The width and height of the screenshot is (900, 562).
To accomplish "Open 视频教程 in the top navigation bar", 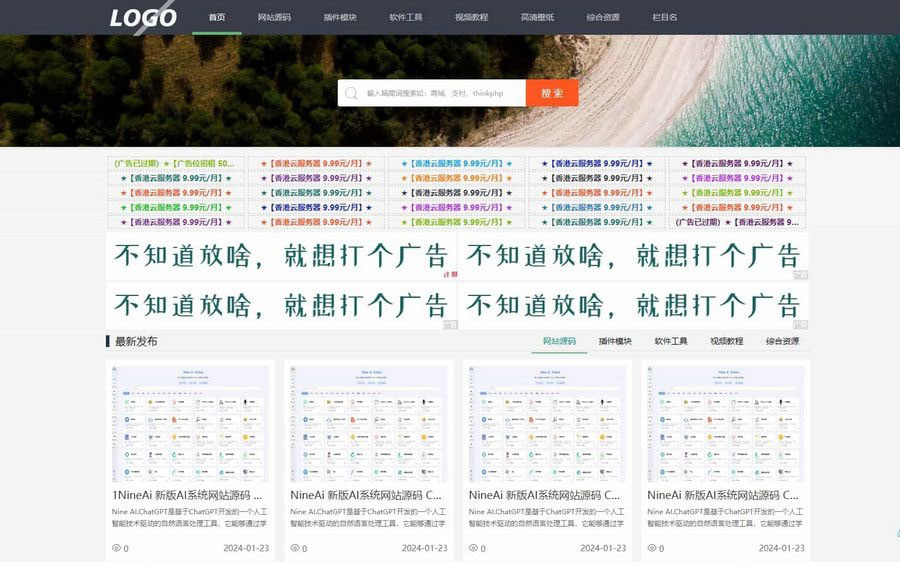I will tap(472, 17).
